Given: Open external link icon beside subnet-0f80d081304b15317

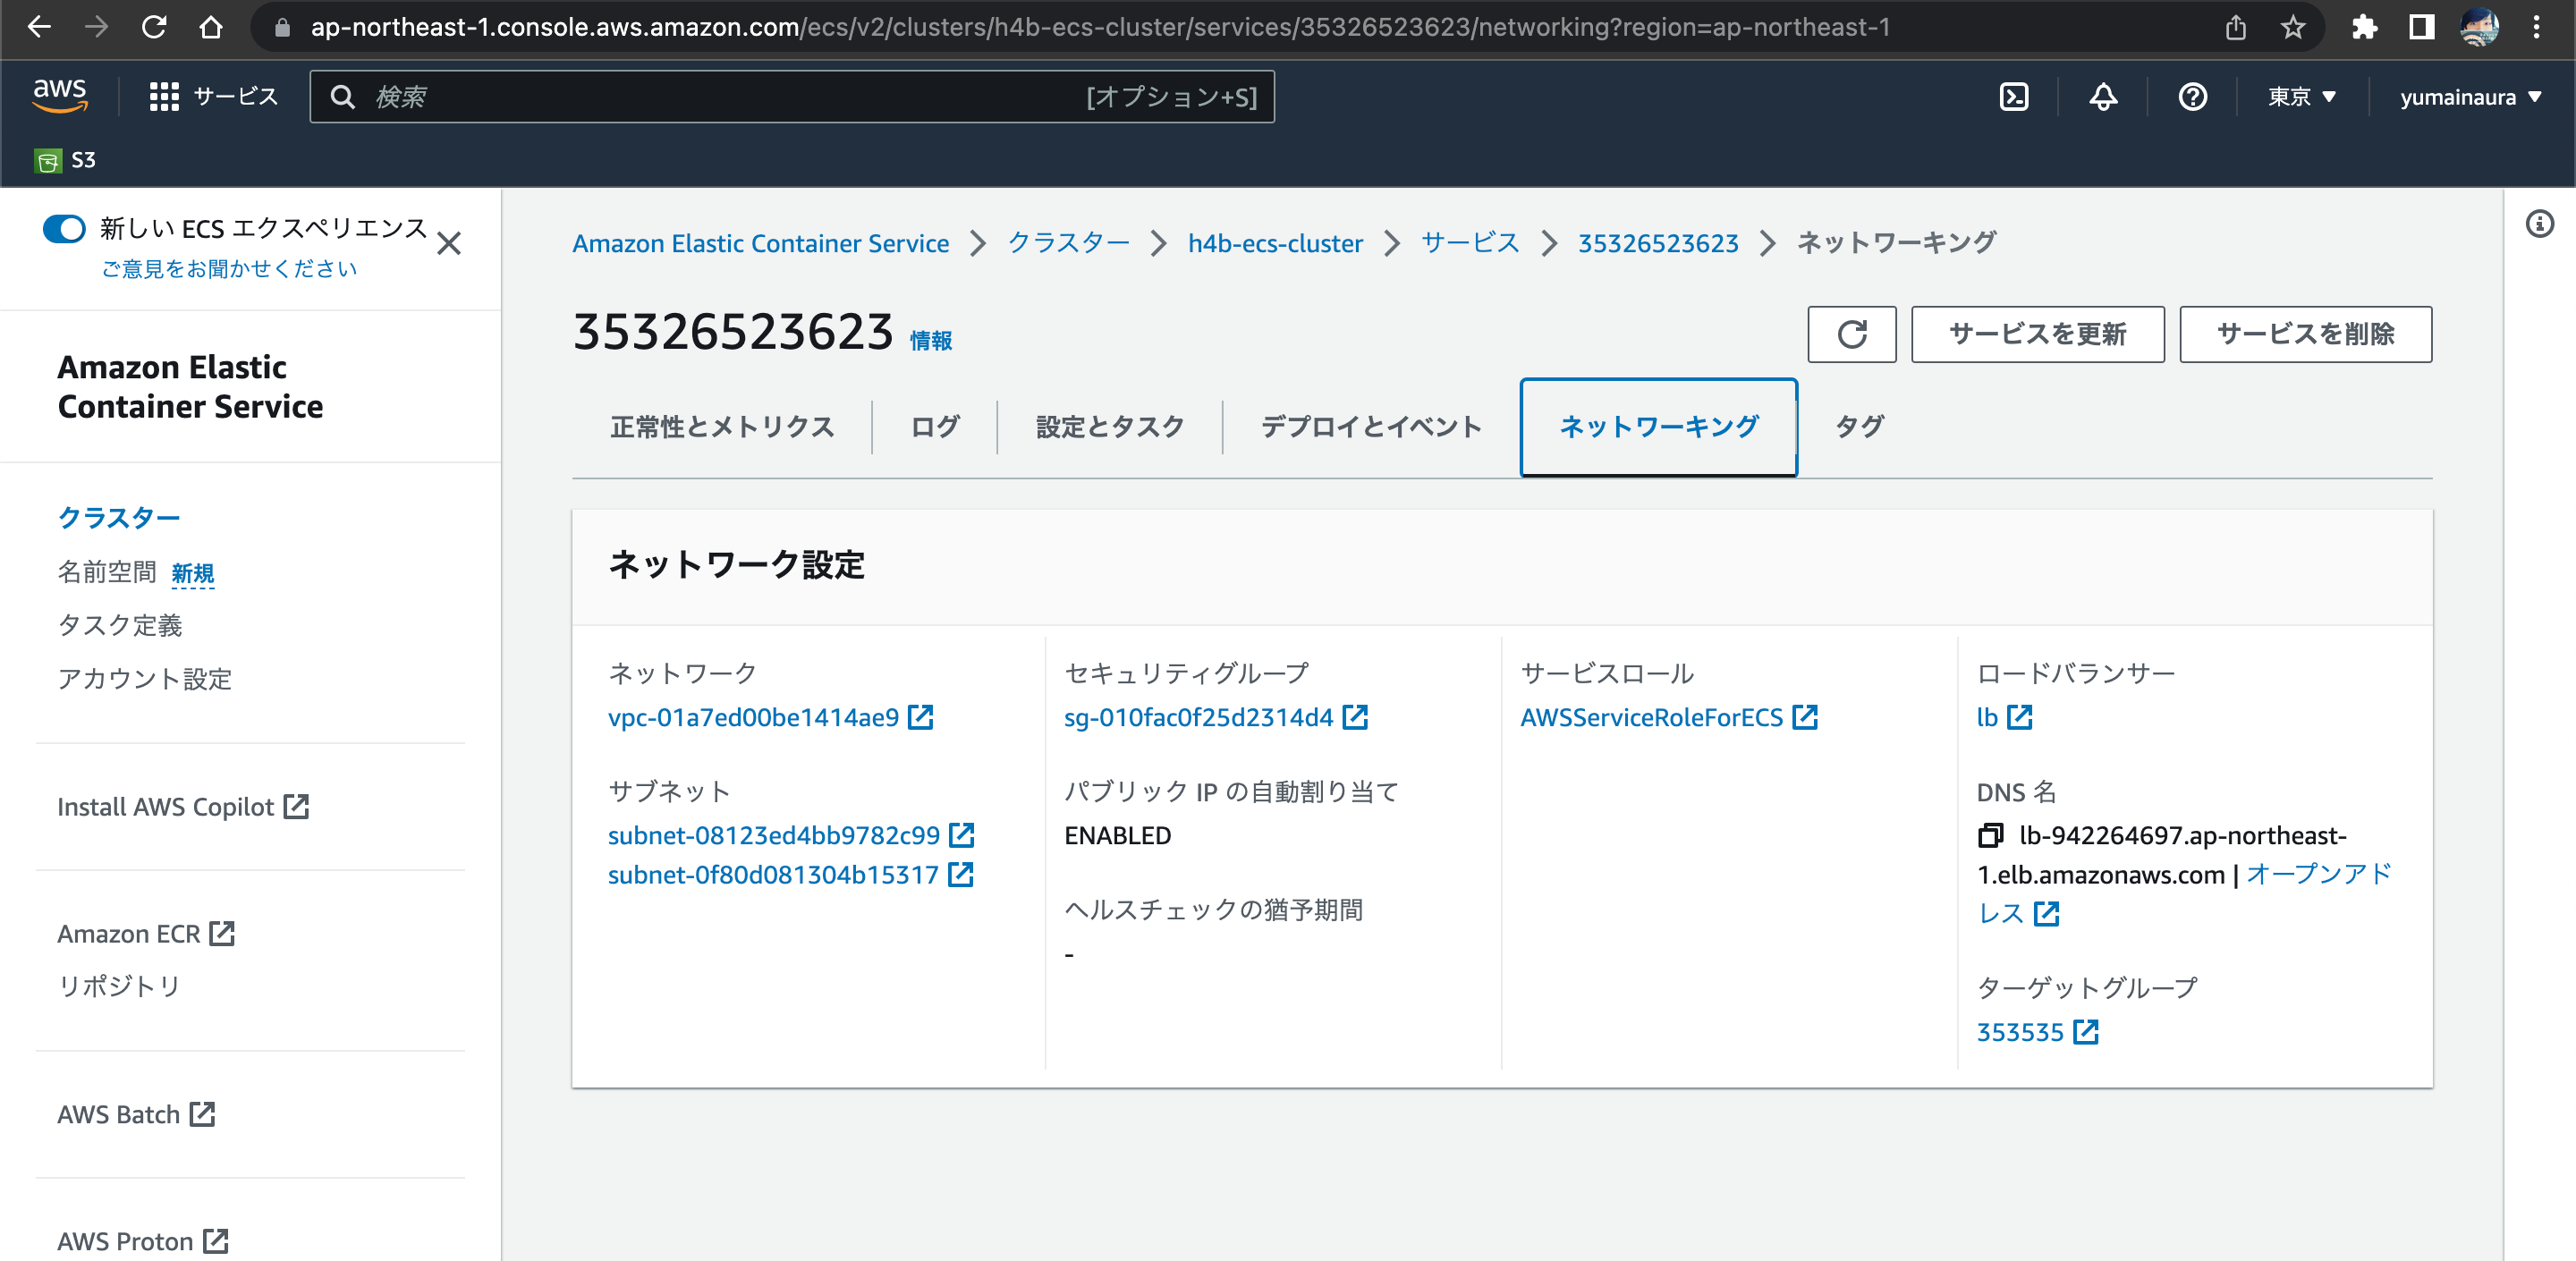Looking at the screenshot, I should (x=960, y=875).
